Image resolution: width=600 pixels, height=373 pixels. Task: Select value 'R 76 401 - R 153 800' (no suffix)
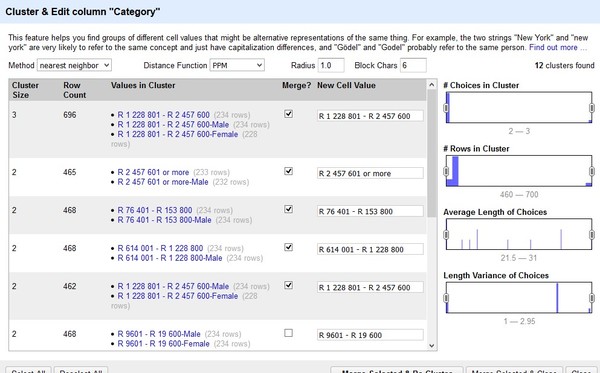[x=155, y=210]
